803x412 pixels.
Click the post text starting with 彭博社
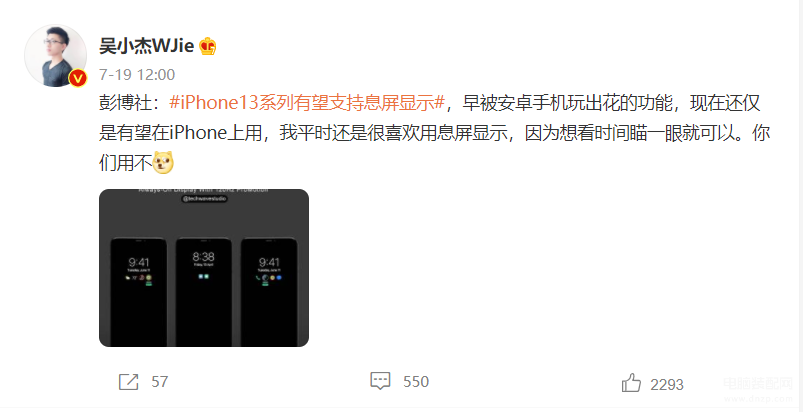tap(435, 133)
